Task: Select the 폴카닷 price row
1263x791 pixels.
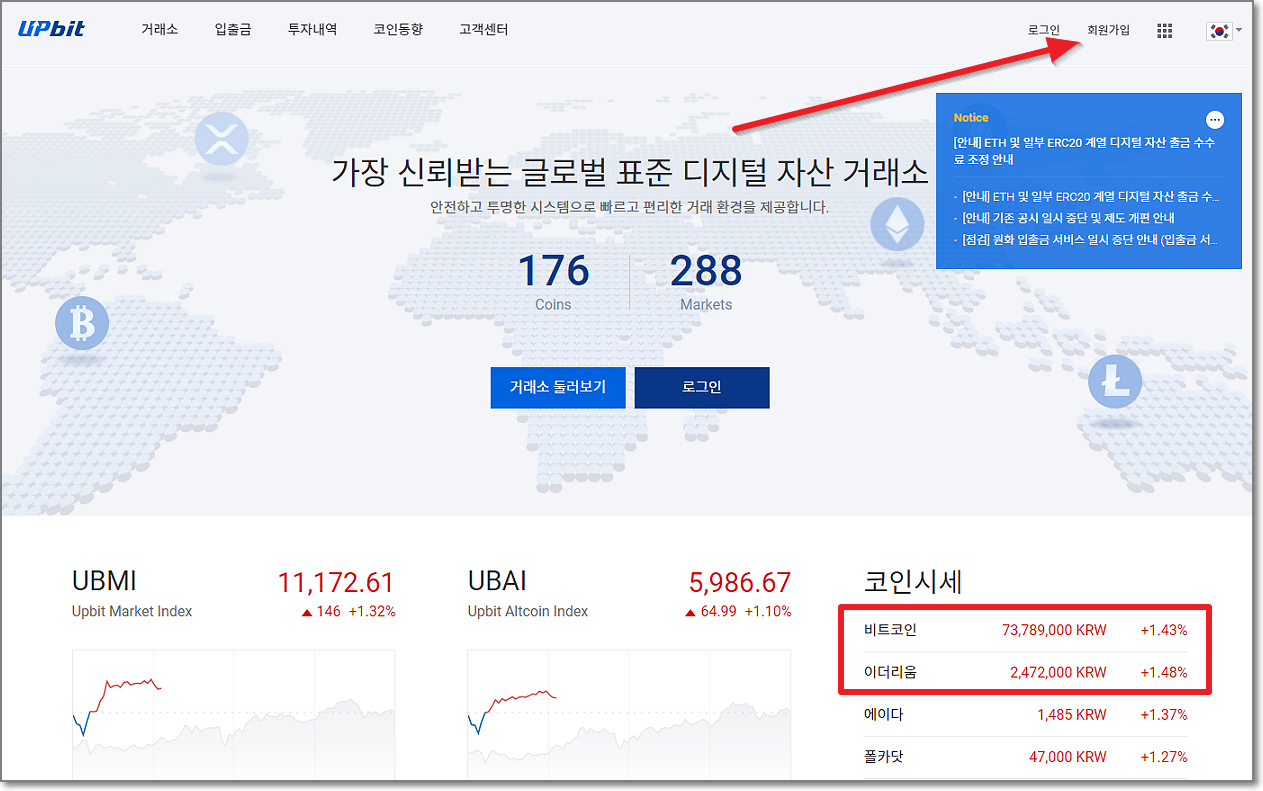Action: point(1025,757)
